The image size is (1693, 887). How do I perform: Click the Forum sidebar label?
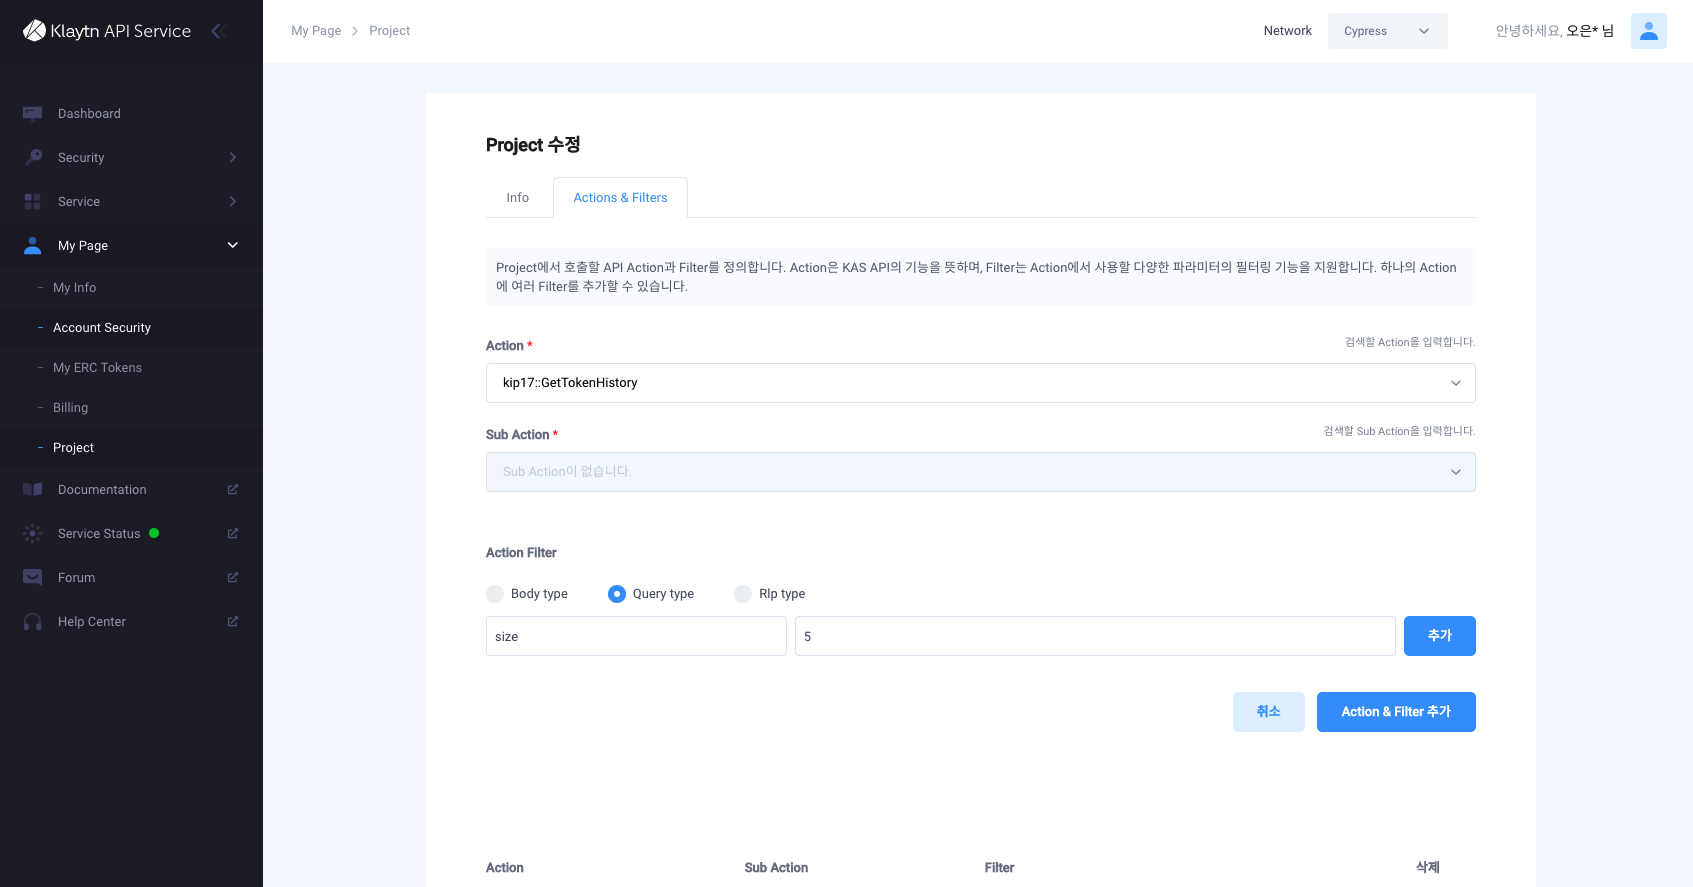[77, 578]
